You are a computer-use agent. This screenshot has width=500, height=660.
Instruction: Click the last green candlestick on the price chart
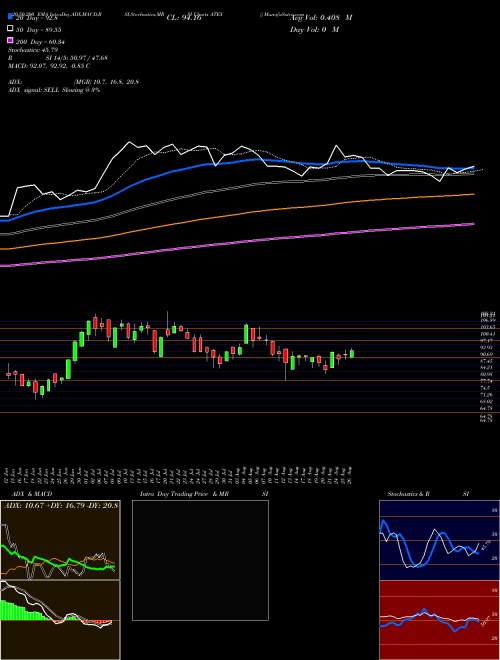click(352, 354)
